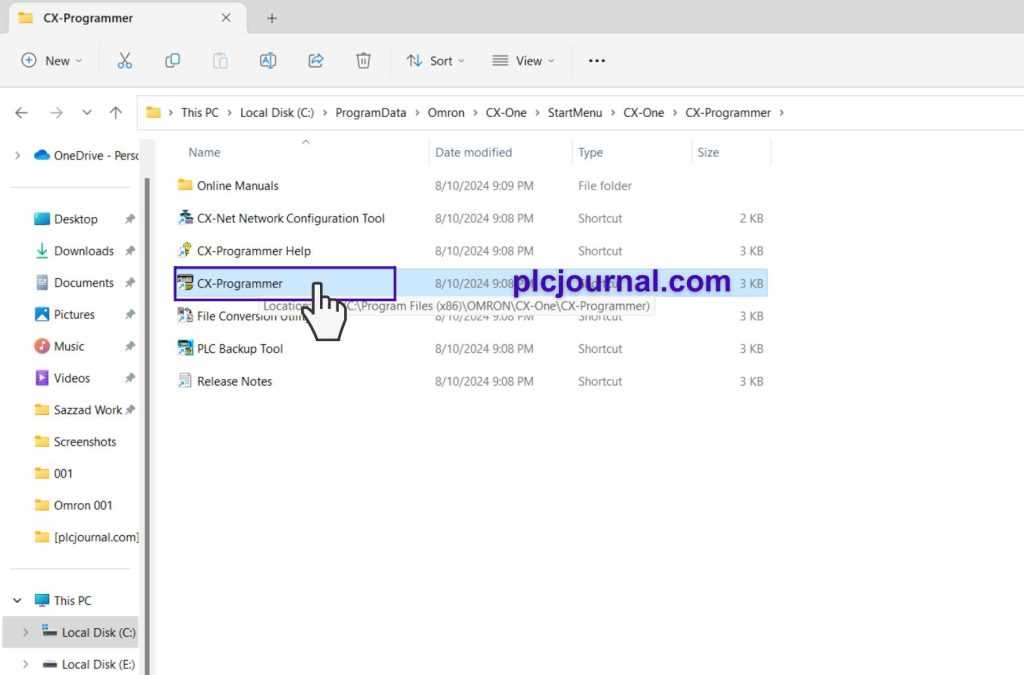
Task: Expand the Local Disk (C:) tree node
Action: pyautogui.click(x=25, y=633)
